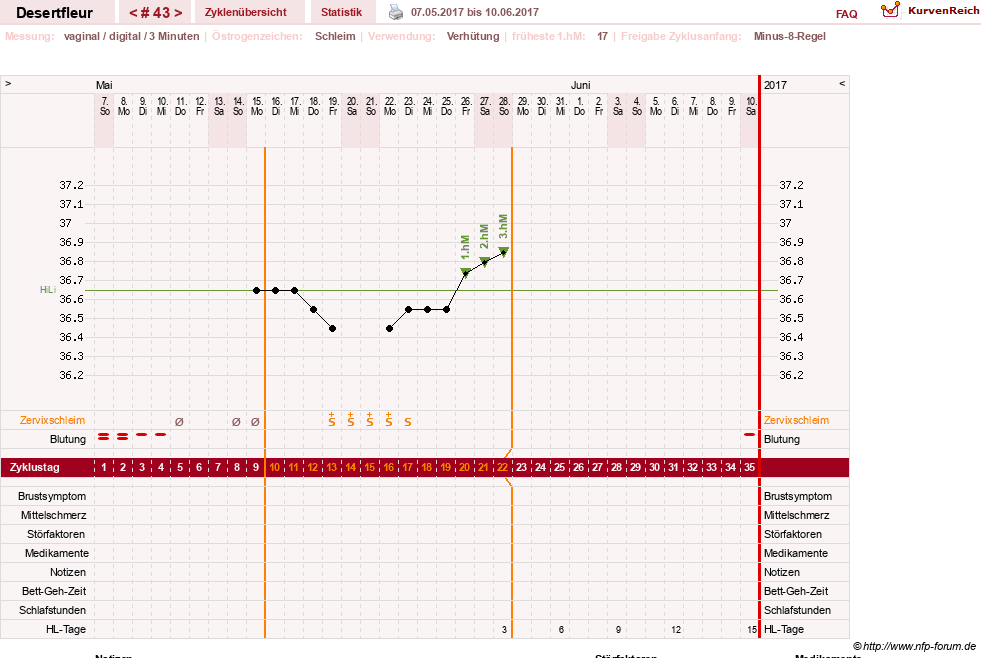981x658 pixels.
Task: Click HL-Tage value 15
Action: pos(751,630)
